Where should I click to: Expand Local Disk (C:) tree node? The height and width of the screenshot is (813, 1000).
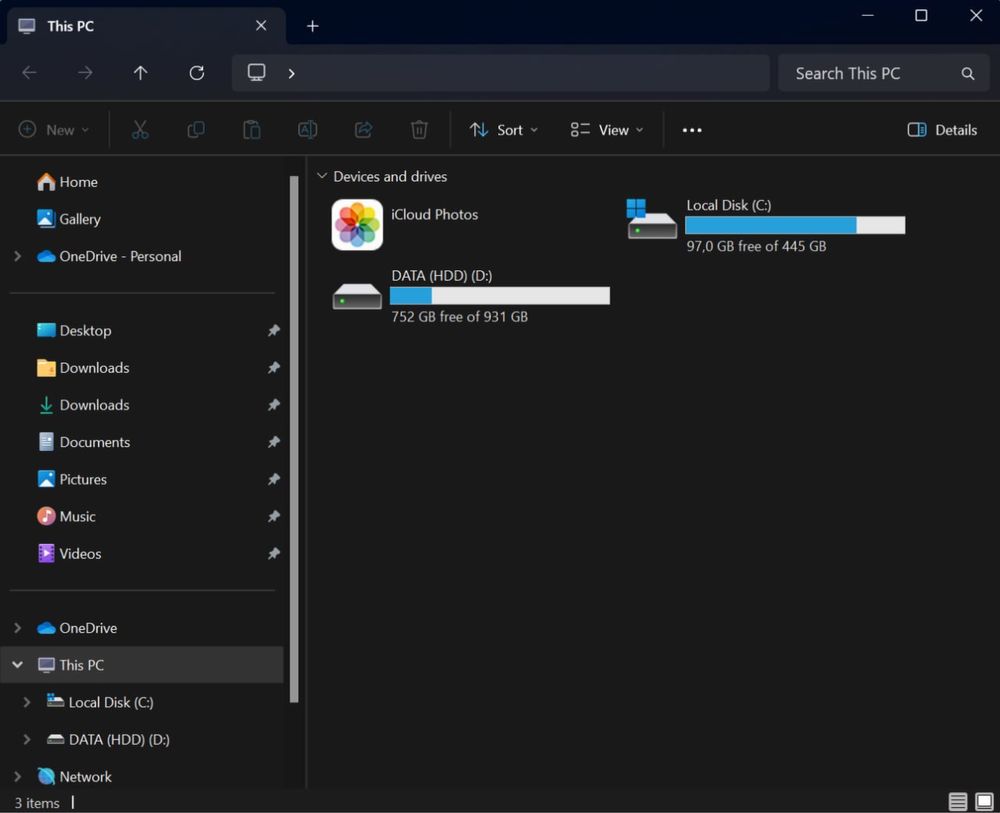click(27, 702)
